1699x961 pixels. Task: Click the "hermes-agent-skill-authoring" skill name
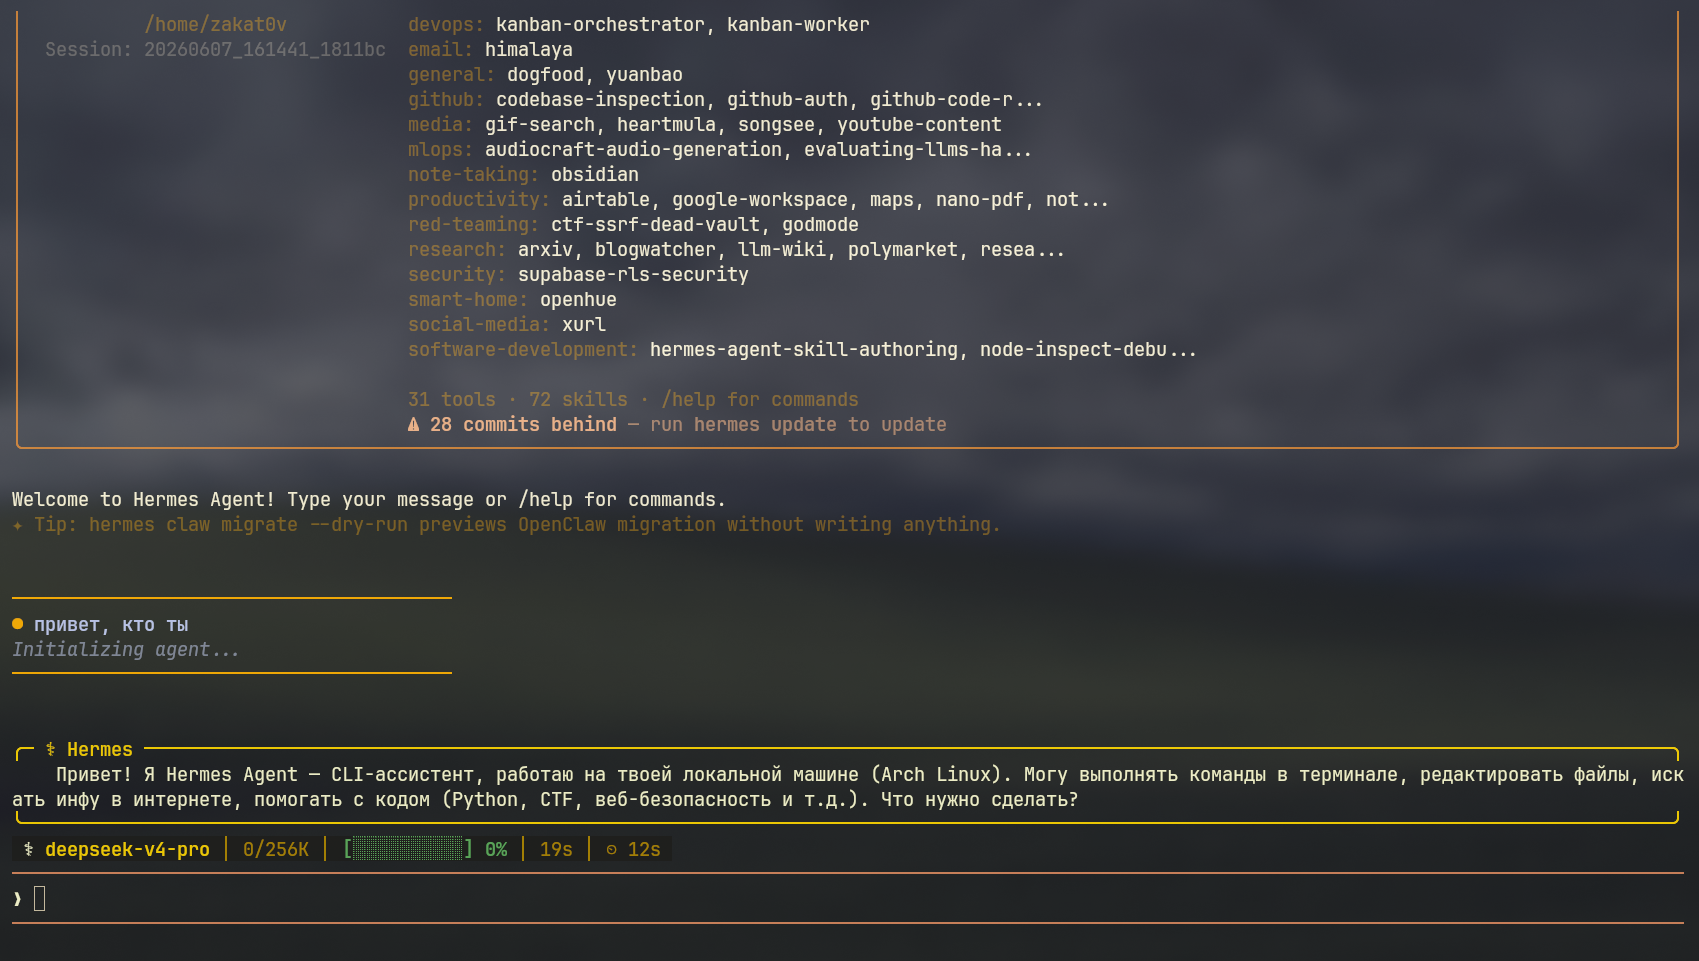[x=804, y=350]
